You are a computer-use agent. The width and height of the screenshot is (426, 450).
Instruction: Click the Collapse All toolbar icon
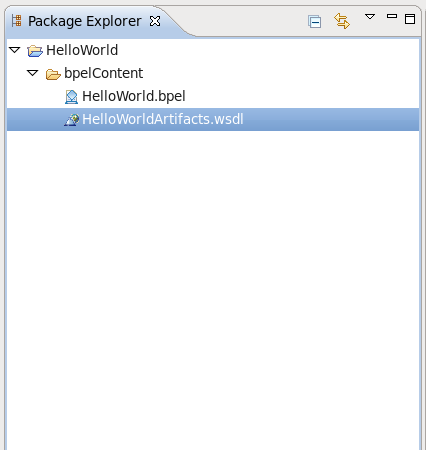point(315,22)
